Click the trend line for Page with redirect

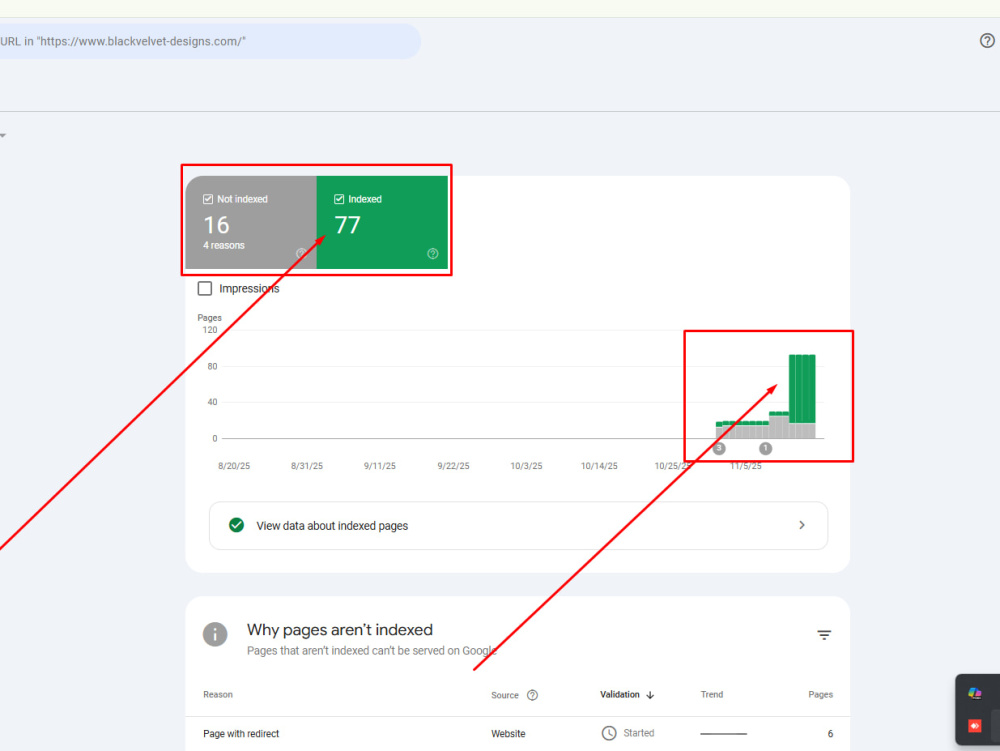(x=723, y=734)
